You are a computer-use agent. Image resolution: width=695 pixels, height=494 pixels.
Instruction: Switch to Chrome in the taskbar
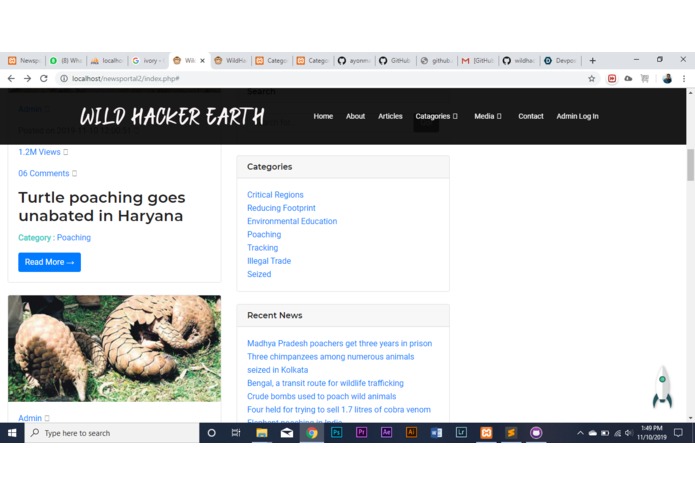click(x=312, y=433)
